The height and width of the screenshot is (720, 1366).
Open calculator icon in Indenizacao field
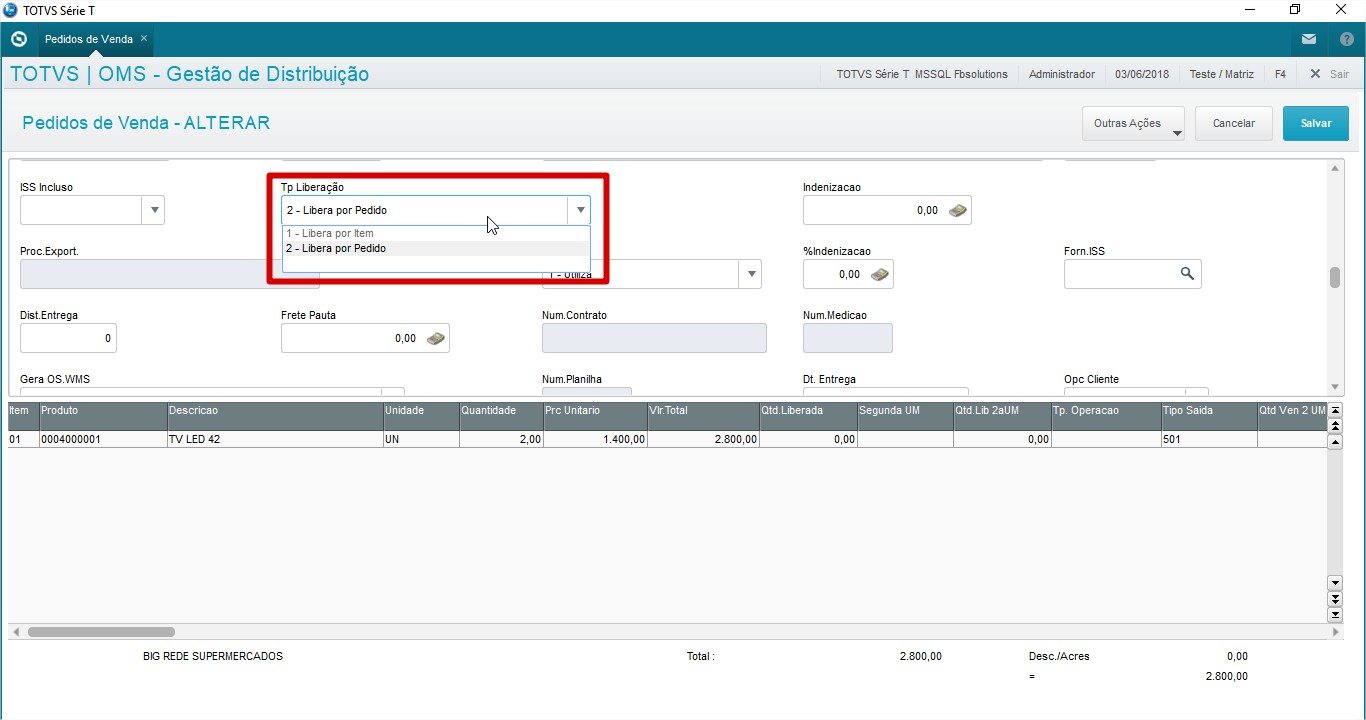click(x=958, y=210)
